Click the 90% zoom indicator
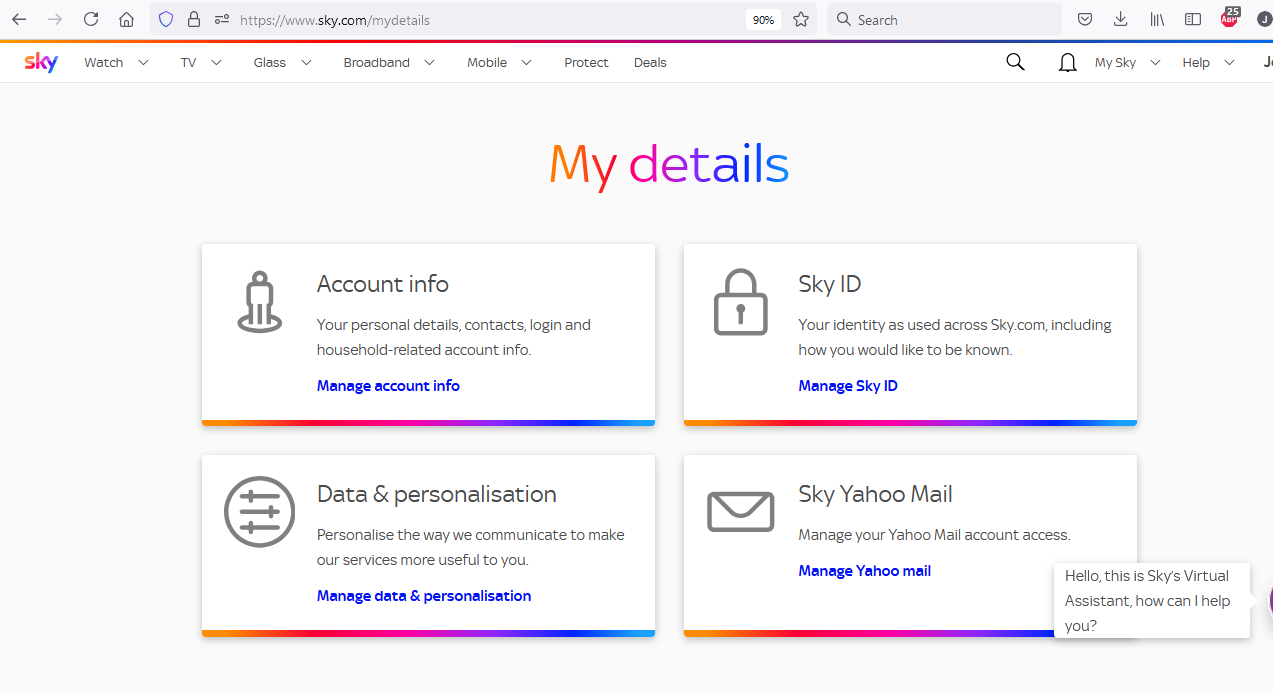This screenshot has height=692, width=1273. click(763, 19)
